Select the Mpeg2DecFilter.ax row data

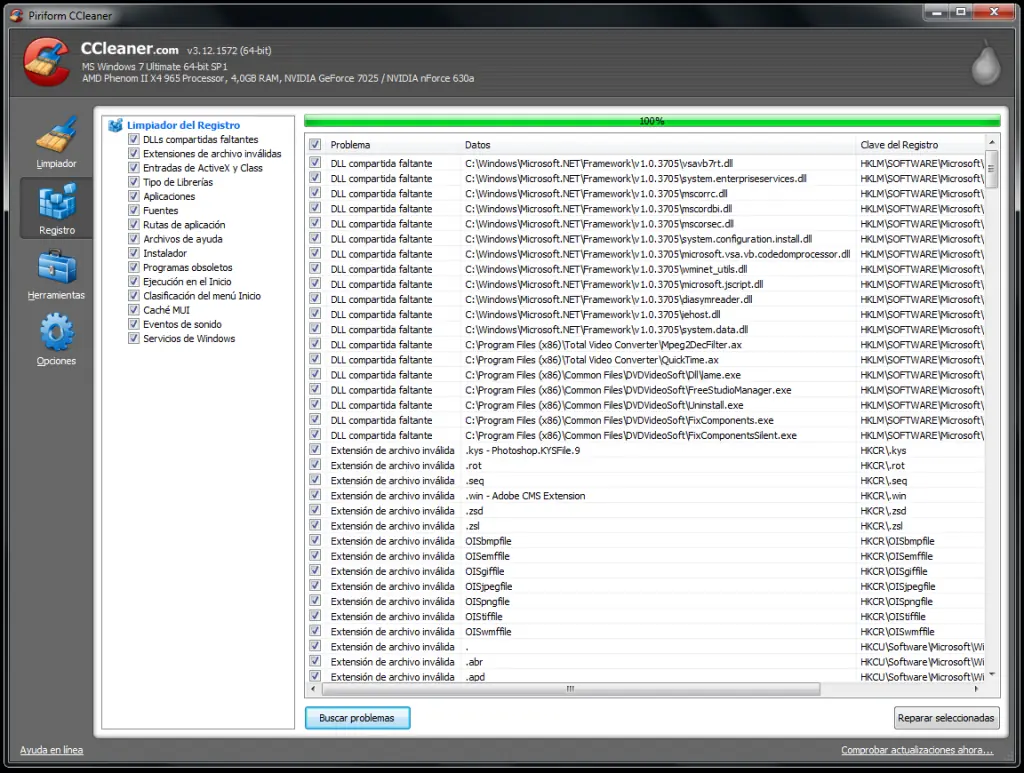[x=603, y=344]
